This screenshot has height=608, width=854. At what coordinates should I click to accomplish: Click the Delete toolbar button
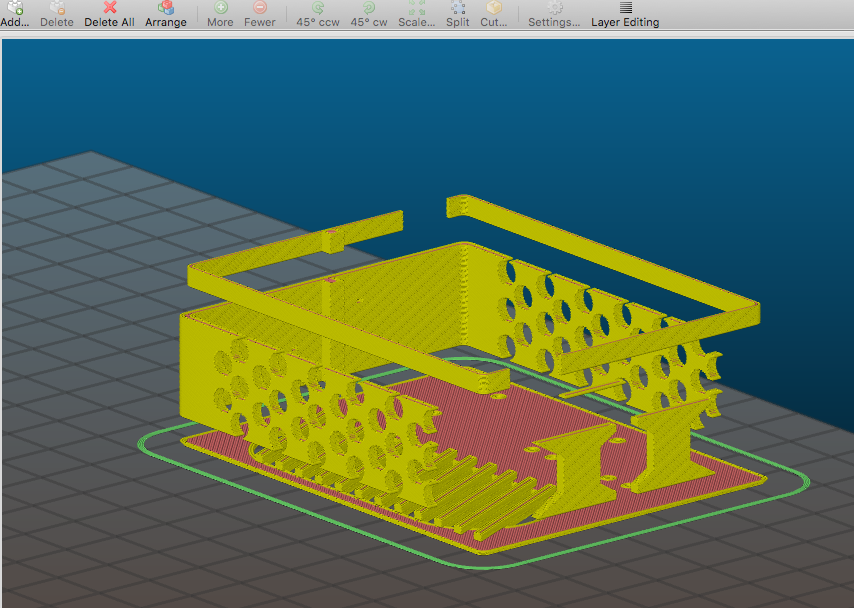pyautogui.click(x=57, y=14)
